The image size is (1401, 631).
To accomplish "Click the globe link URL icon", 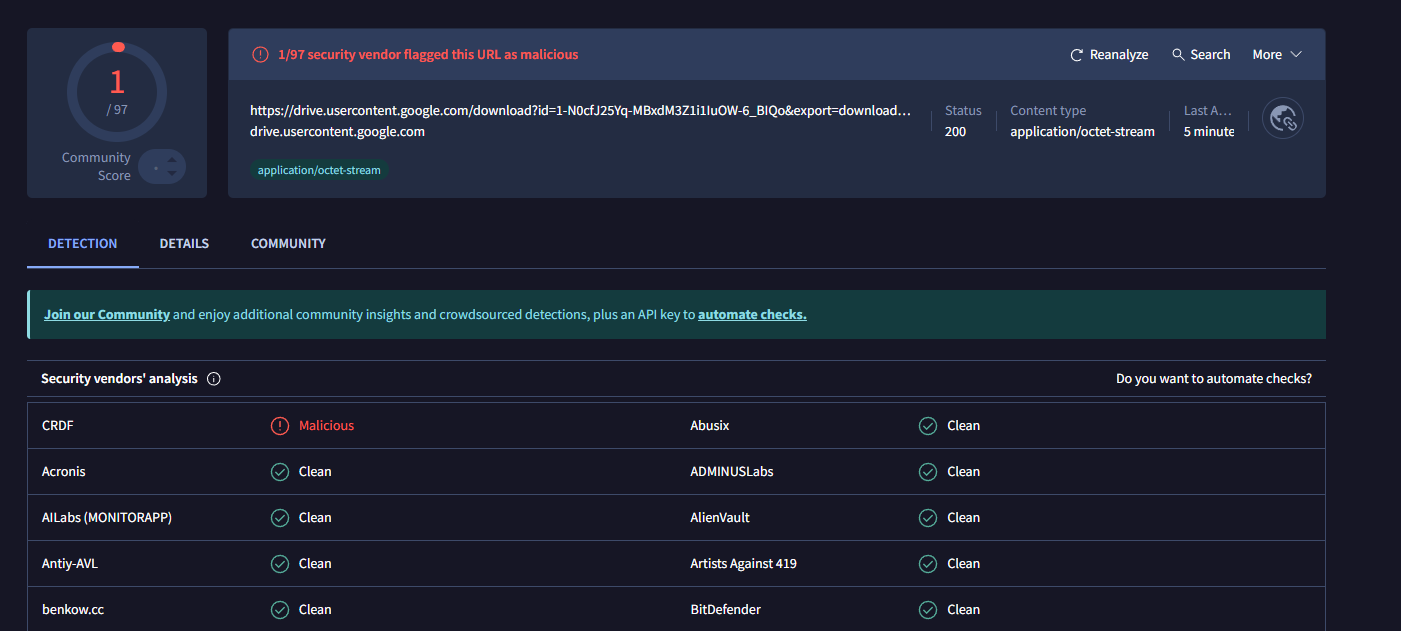I will click(1282, 119).
